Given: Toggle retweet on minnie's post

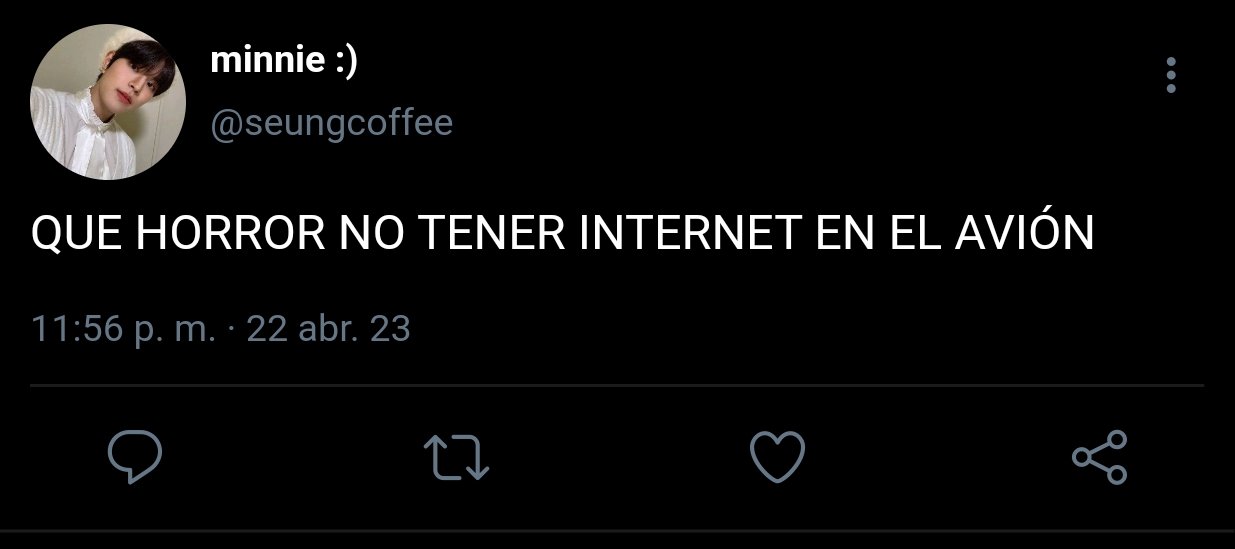Looking at the screenshot, I should [456, 458].
